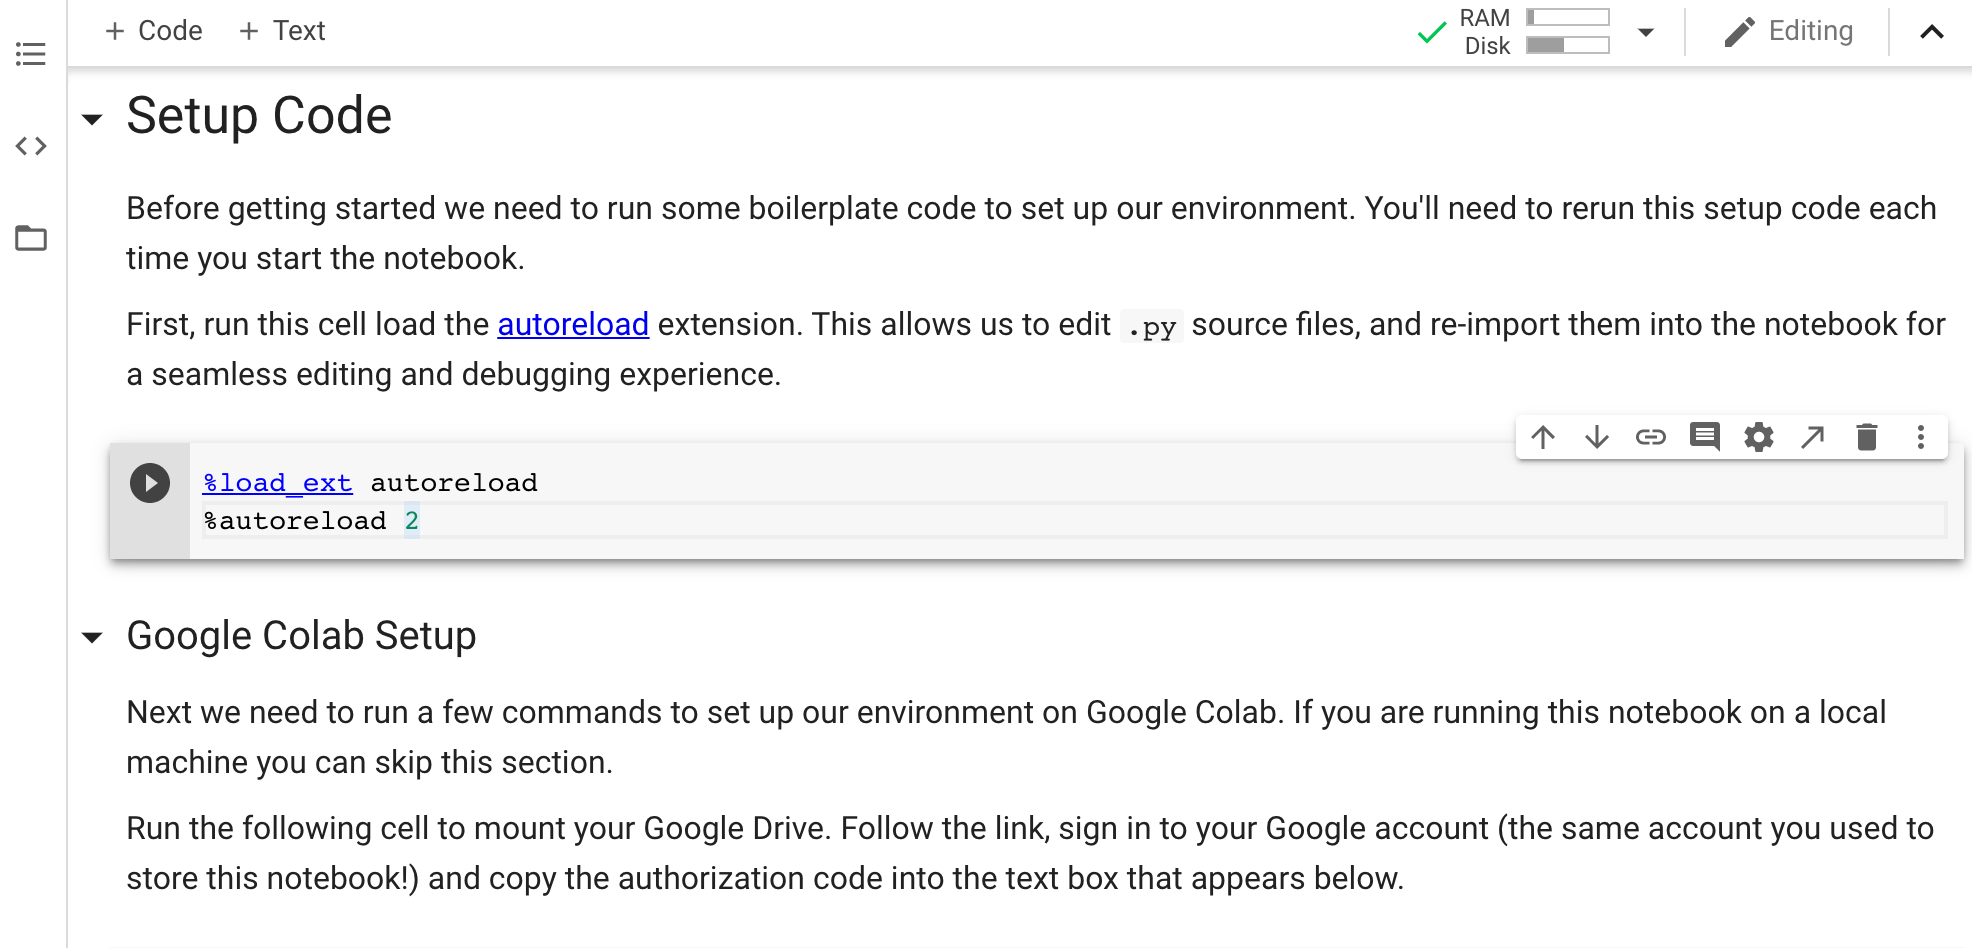This screenshot has width=1972, height=948.
Task: Click the green connected checkmark
Action: pyautogui.click(x=1432, y=32)
